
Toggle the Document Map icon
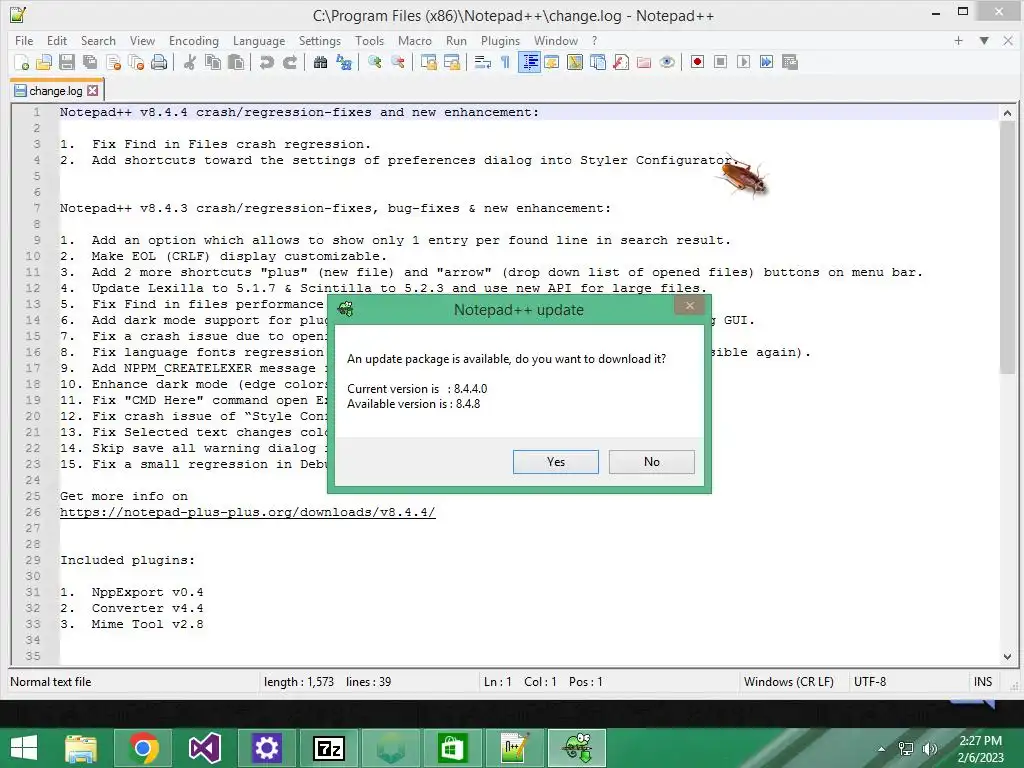click(575, 63)
